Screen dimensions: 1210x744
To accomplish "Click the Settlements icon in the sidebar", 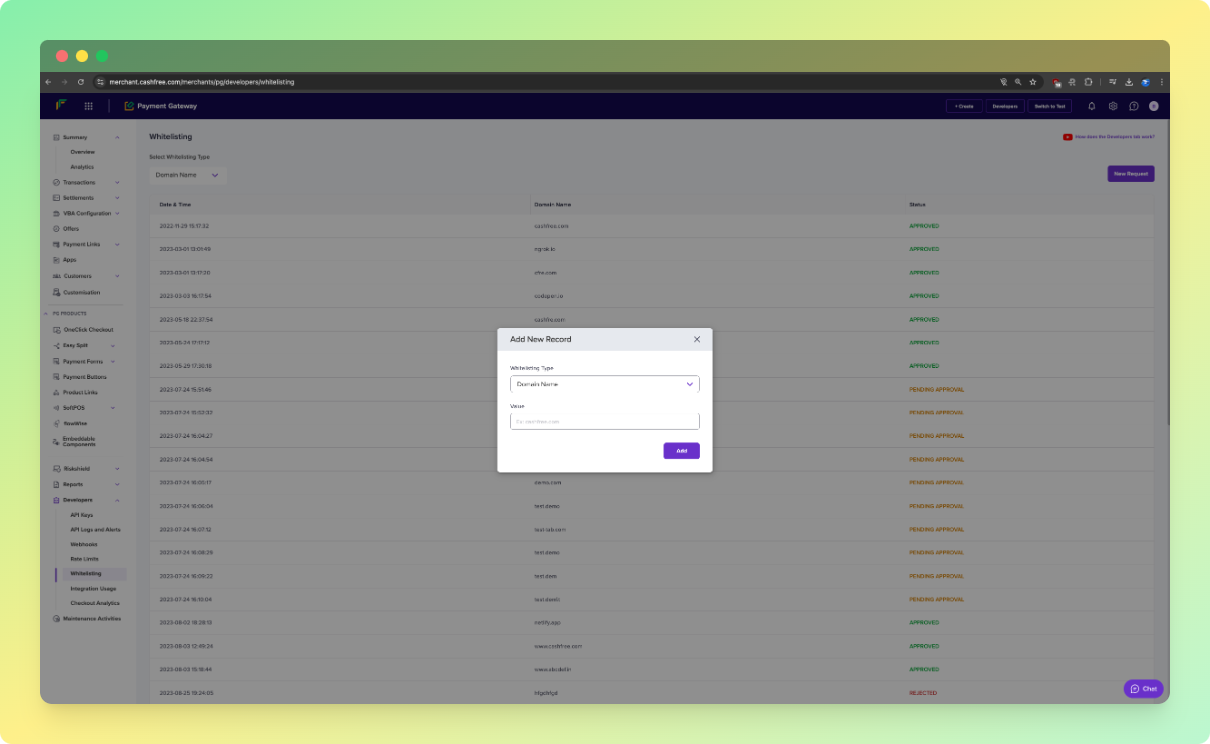I will (x=56, y=198).
